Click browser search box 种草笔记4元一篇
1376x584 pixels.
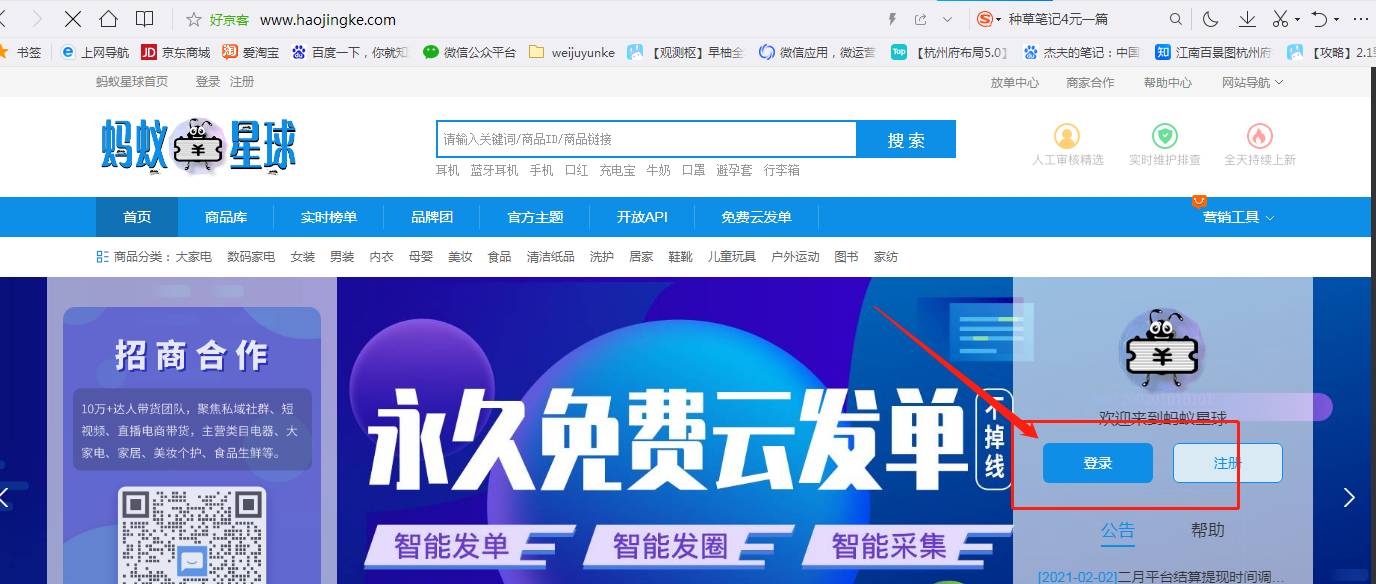point(1058,20)
